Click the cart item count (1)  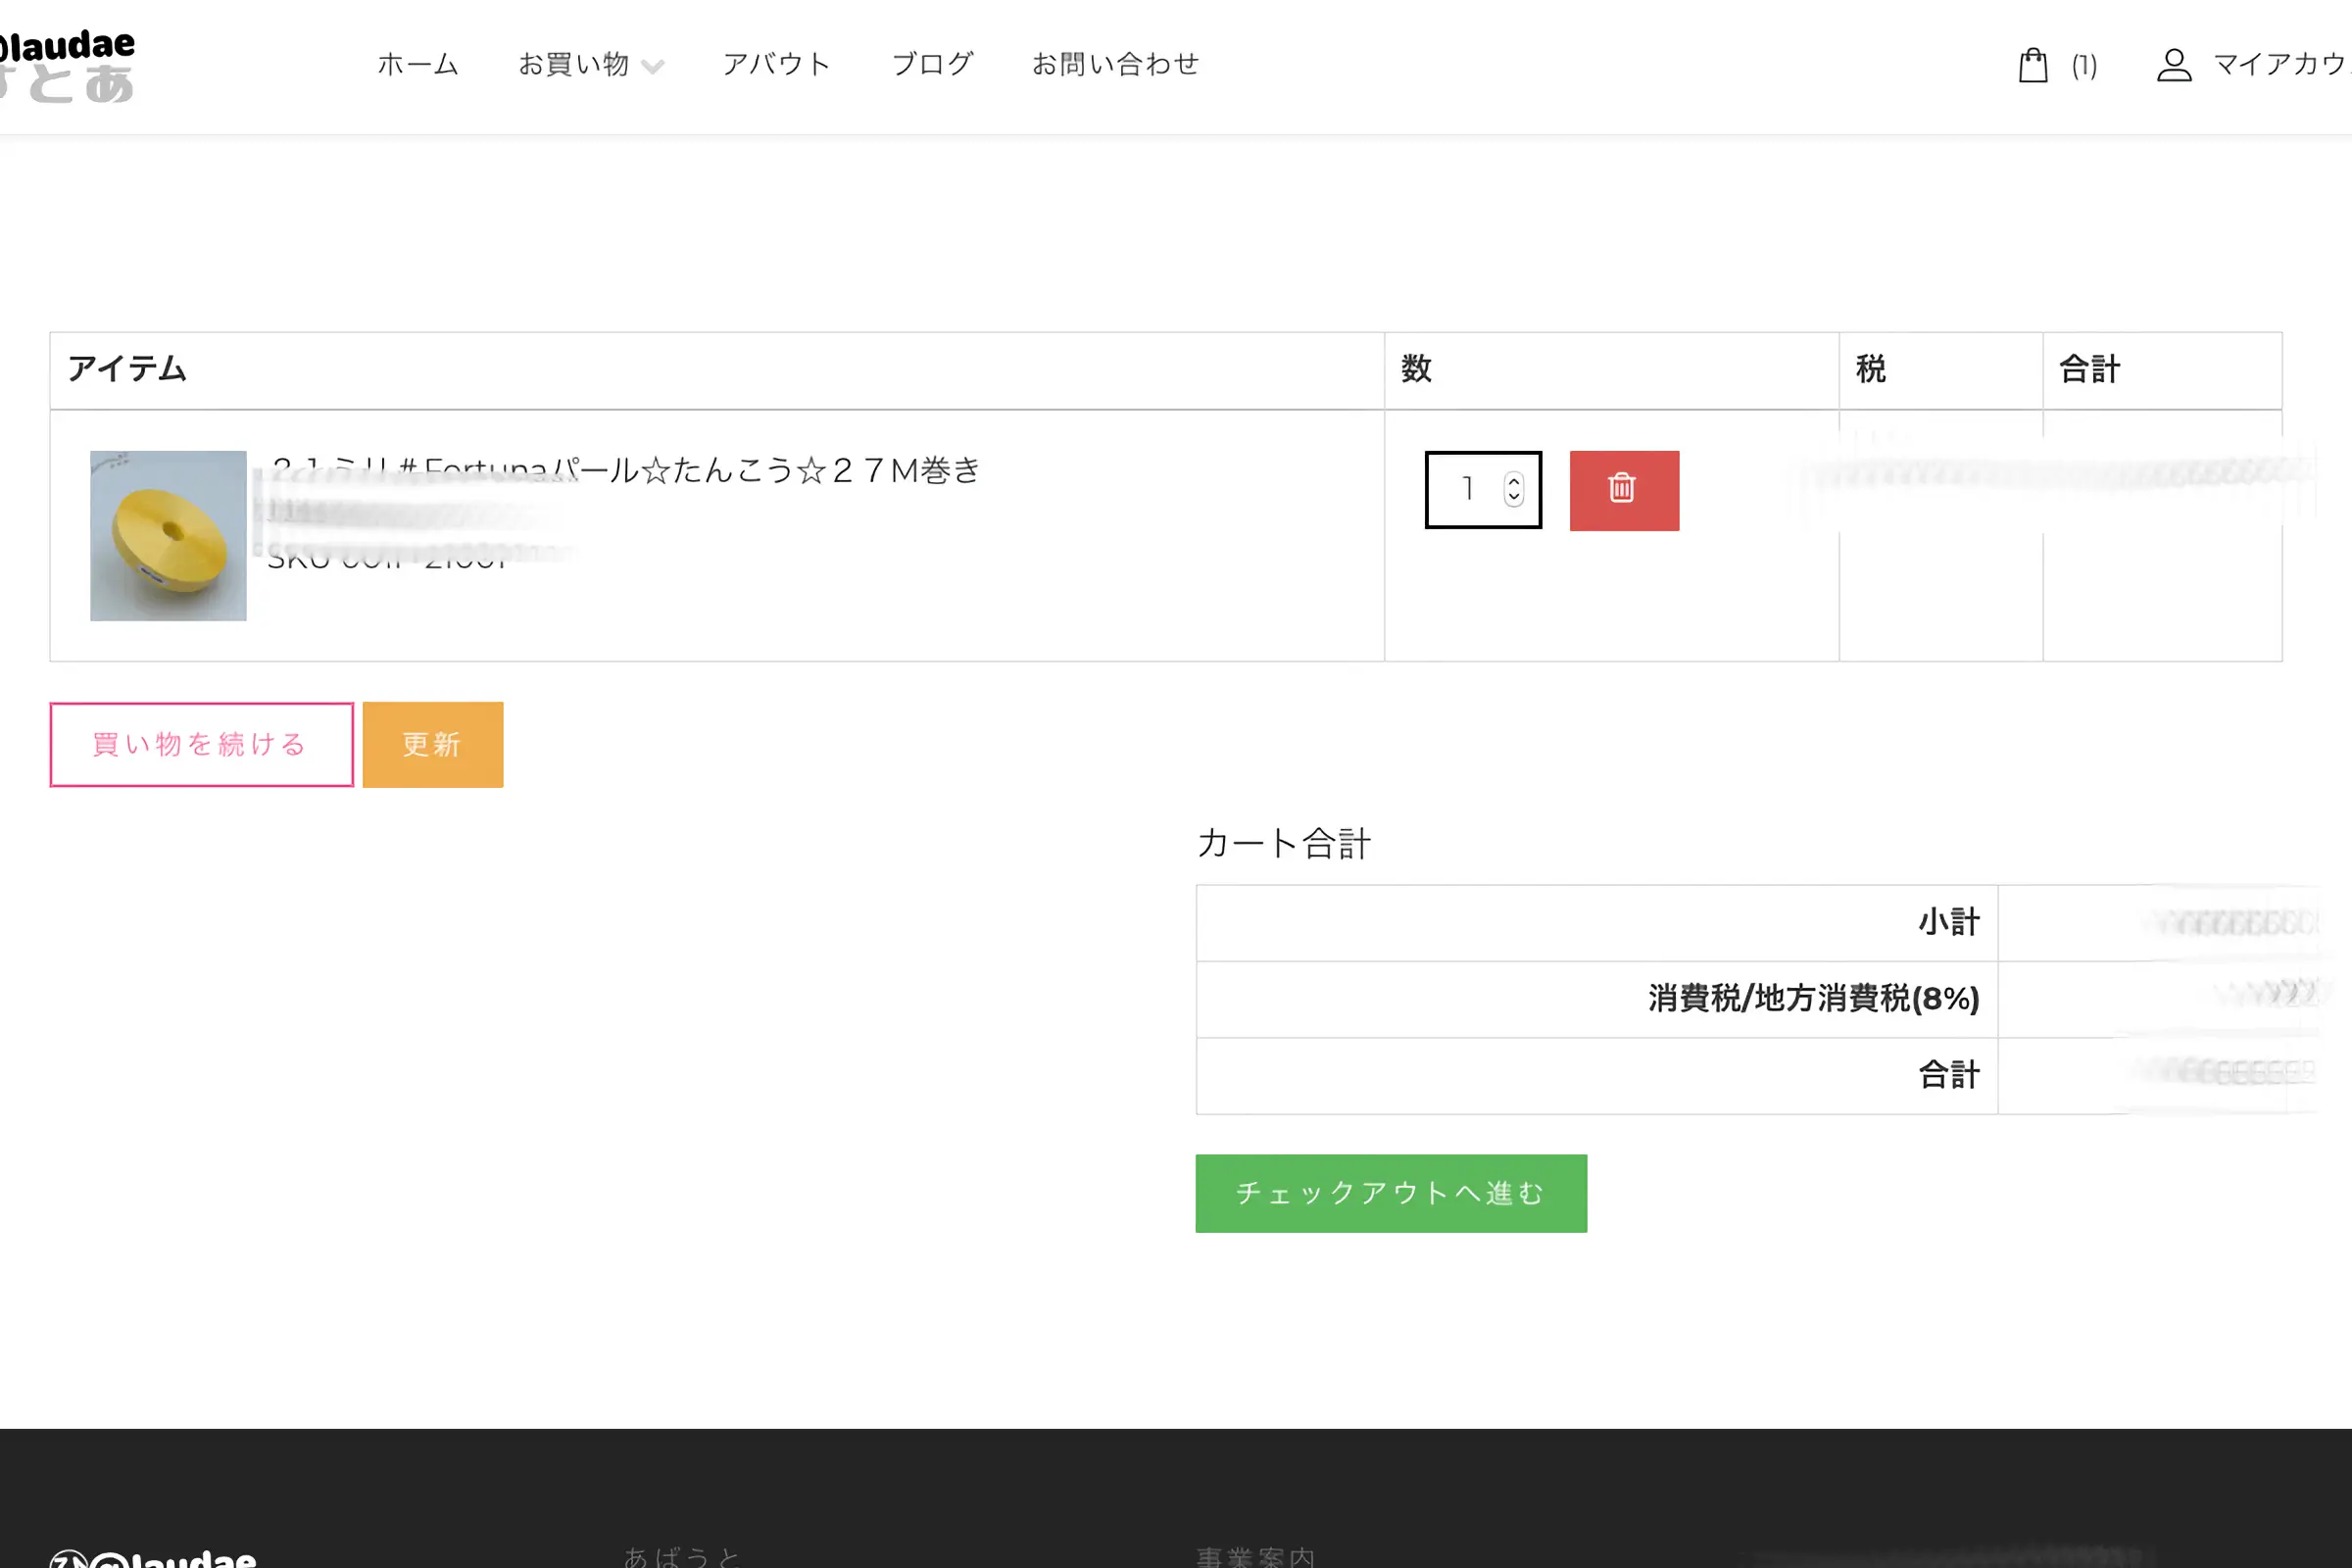coord(2084,66)
